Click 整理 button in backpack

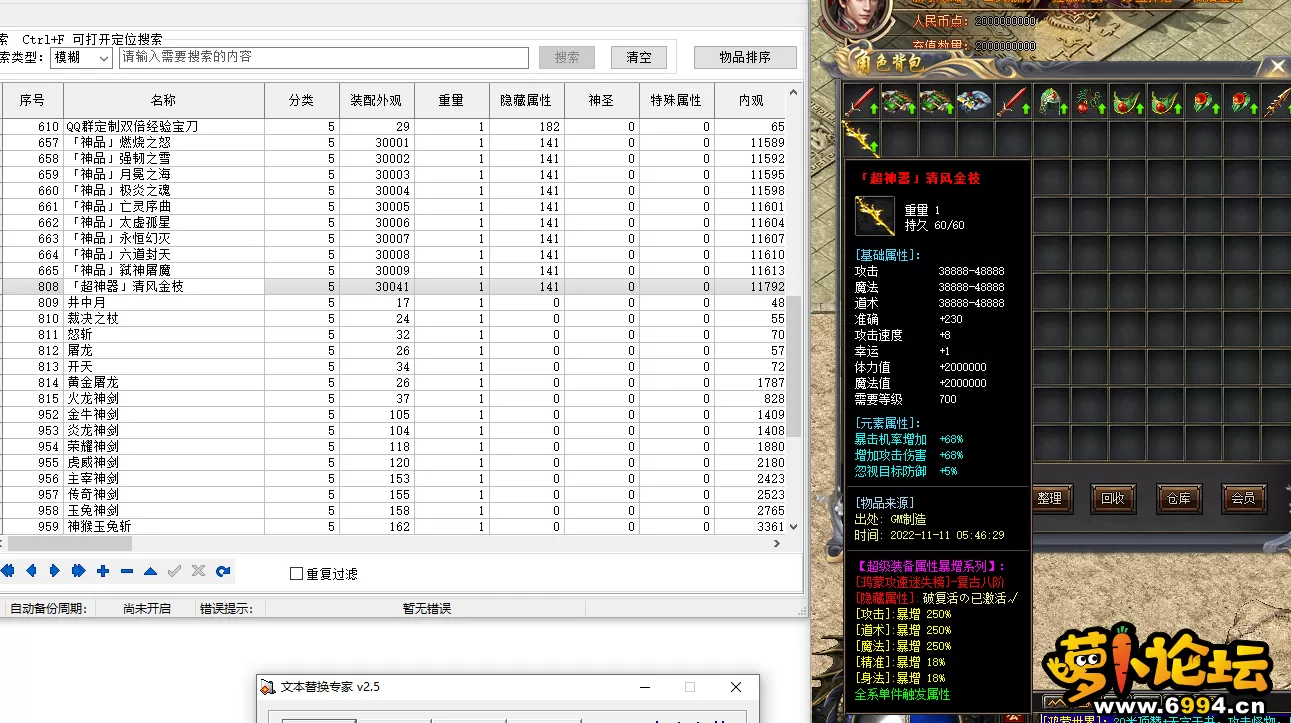(x=1050, y=498)
